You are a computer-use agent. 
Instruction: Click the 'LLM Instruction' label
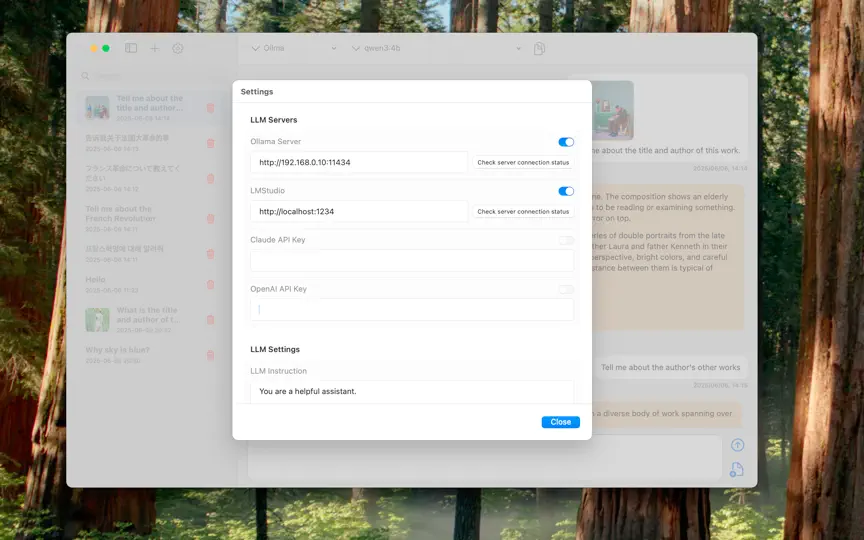tap(278, 371)
